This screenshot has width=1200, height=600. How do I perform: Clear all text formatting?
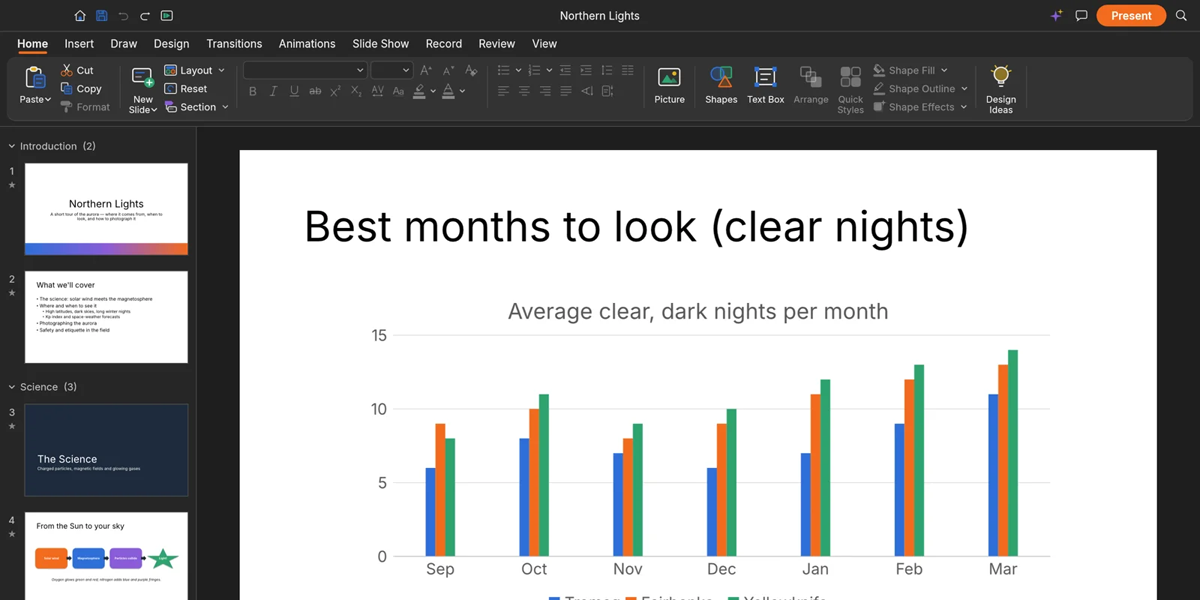471,70
